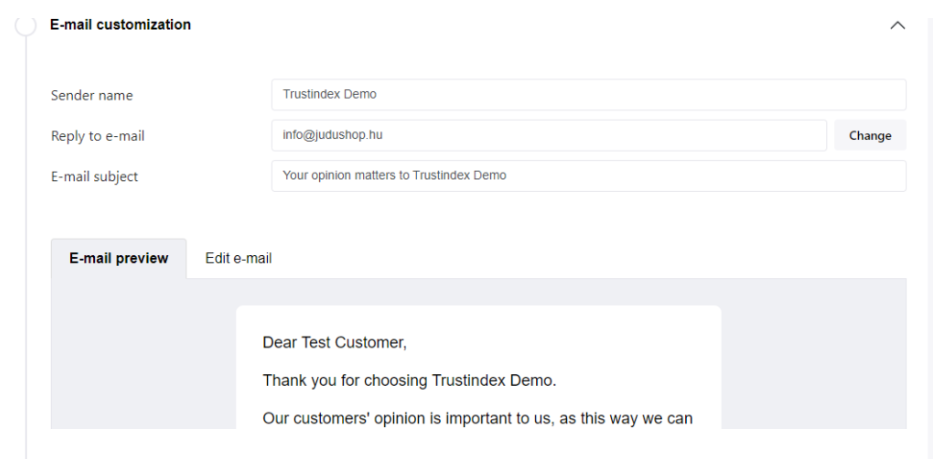This screenshot has width=933, height=459.
Task: Open the Edit e-mail tab
Action: coord(238,258)
